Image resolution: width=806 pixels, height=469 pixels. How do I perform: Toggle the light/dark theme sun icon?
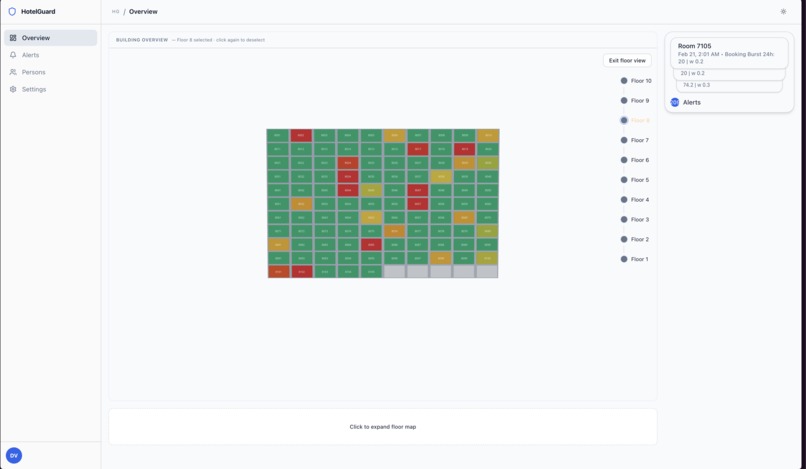click(x=783, y=11)
